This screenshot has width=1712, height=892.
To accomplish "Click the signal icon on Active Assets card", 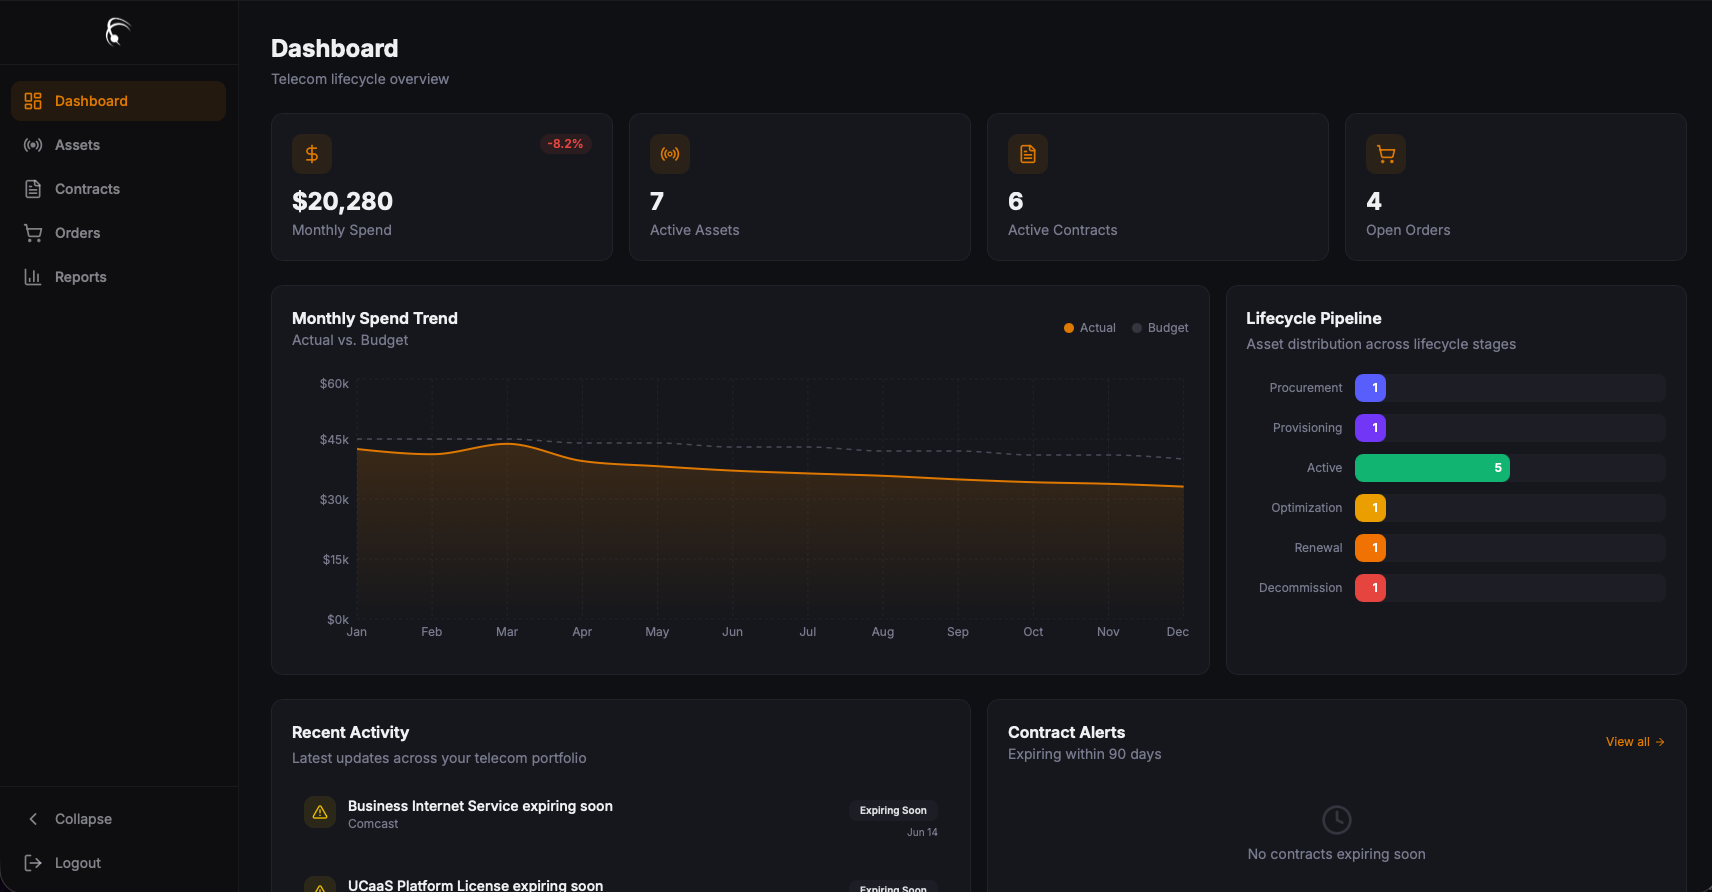I will [x=670, y=154].
